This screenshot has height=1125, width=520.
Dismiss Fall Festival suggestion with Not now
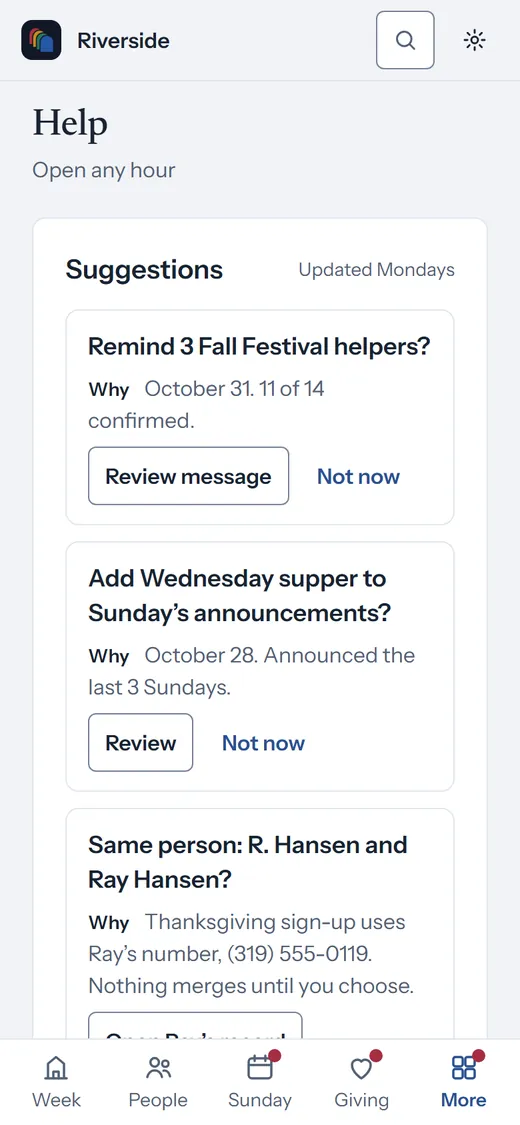359,476
